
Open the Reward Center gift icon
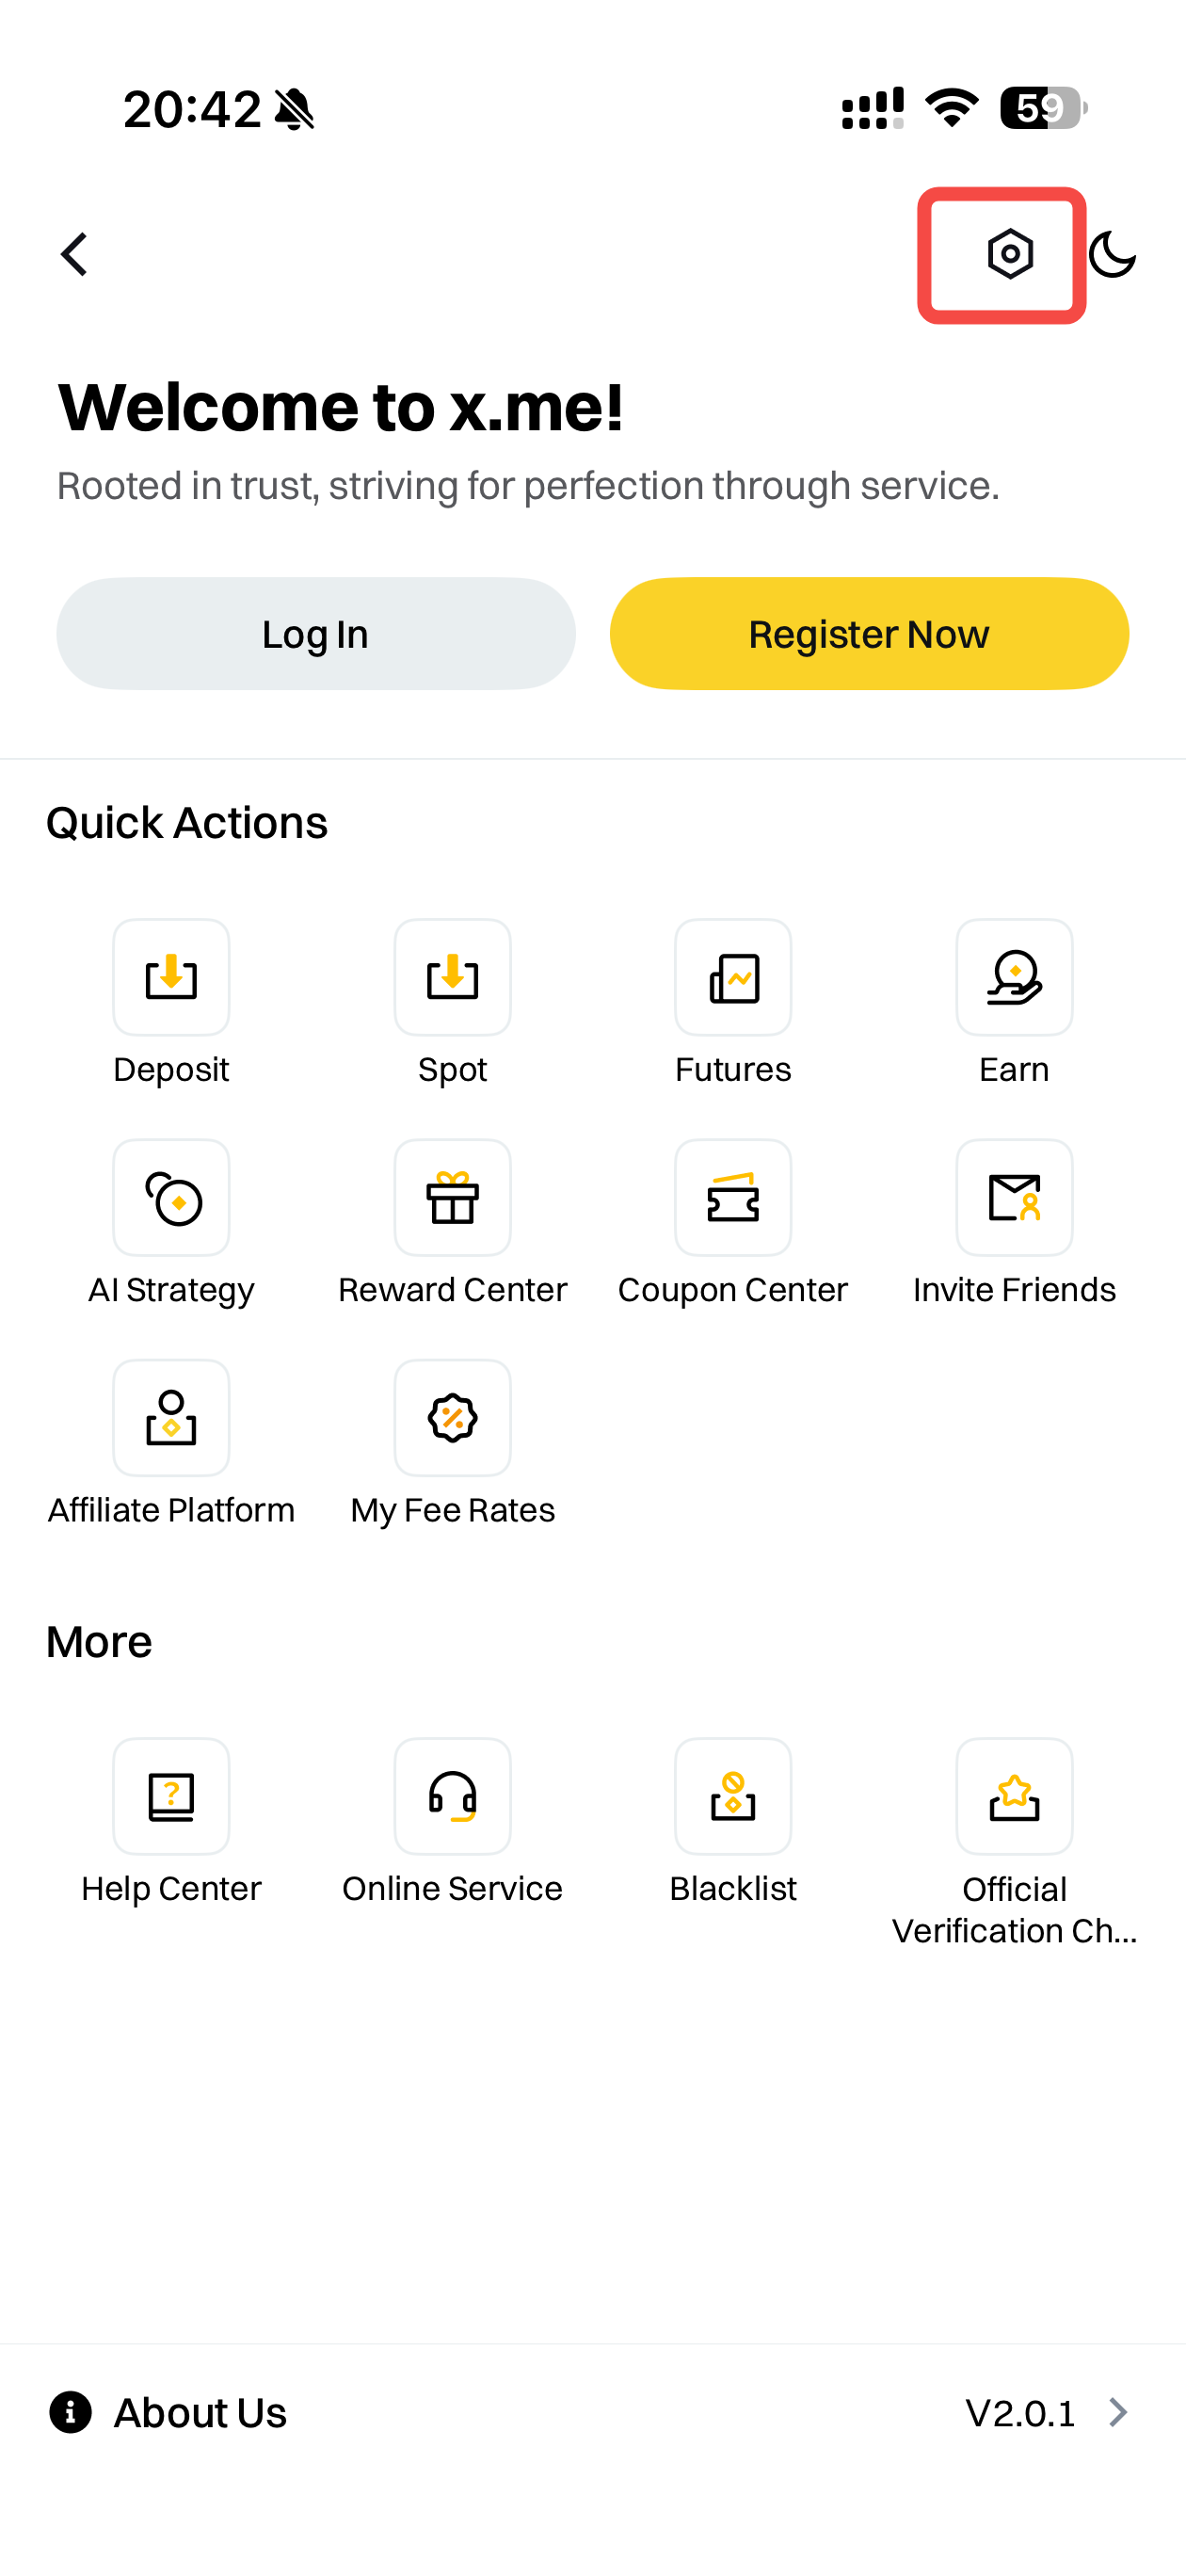pyautogui.click(x=452, y=1197)
